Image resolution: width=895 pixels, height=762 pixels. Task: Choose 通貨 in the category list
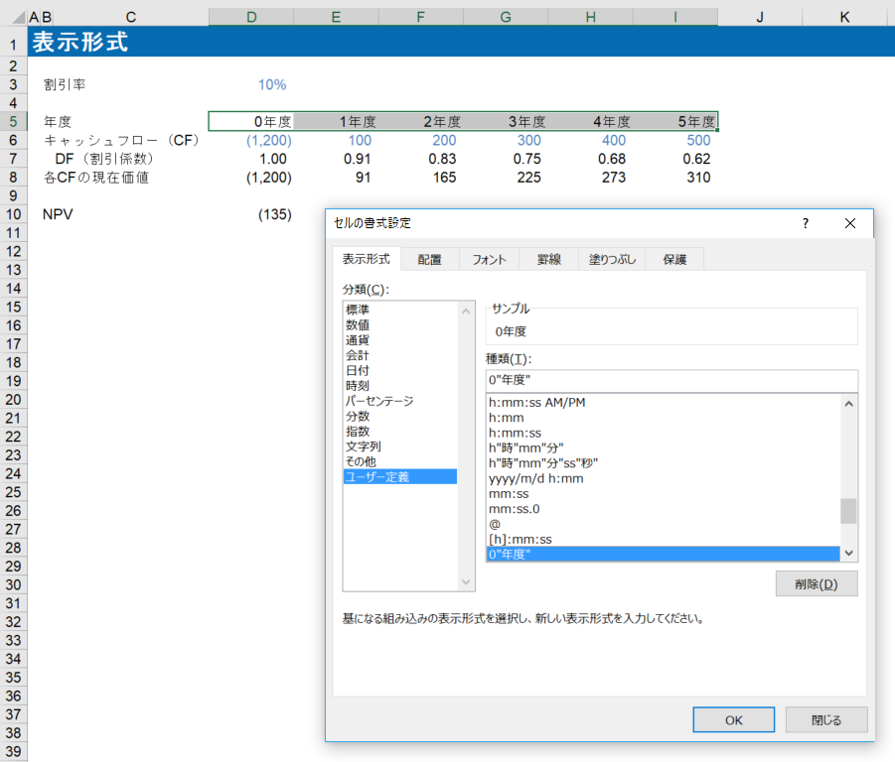pyautogui.click(x=358, y=340)
